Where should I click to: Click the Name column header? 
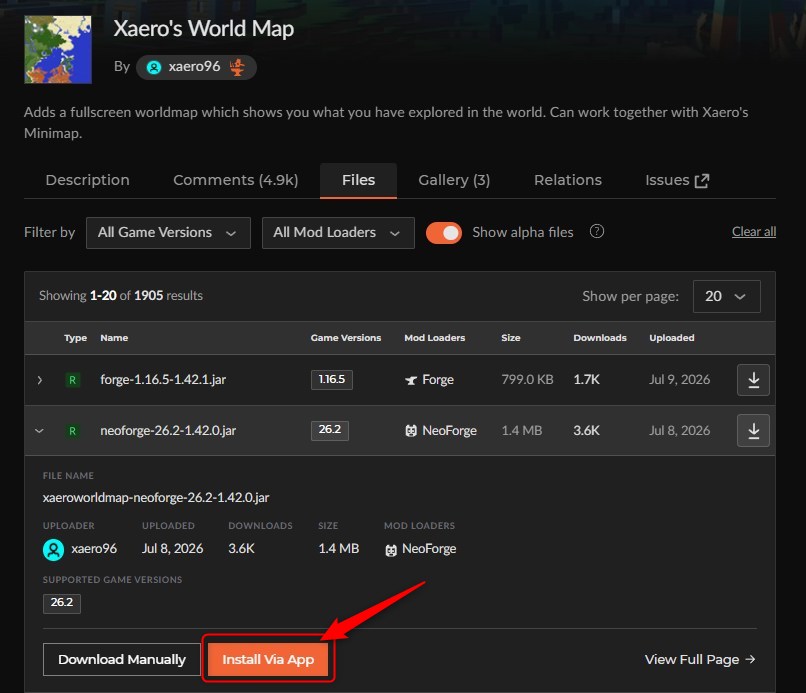click(114, 338)
